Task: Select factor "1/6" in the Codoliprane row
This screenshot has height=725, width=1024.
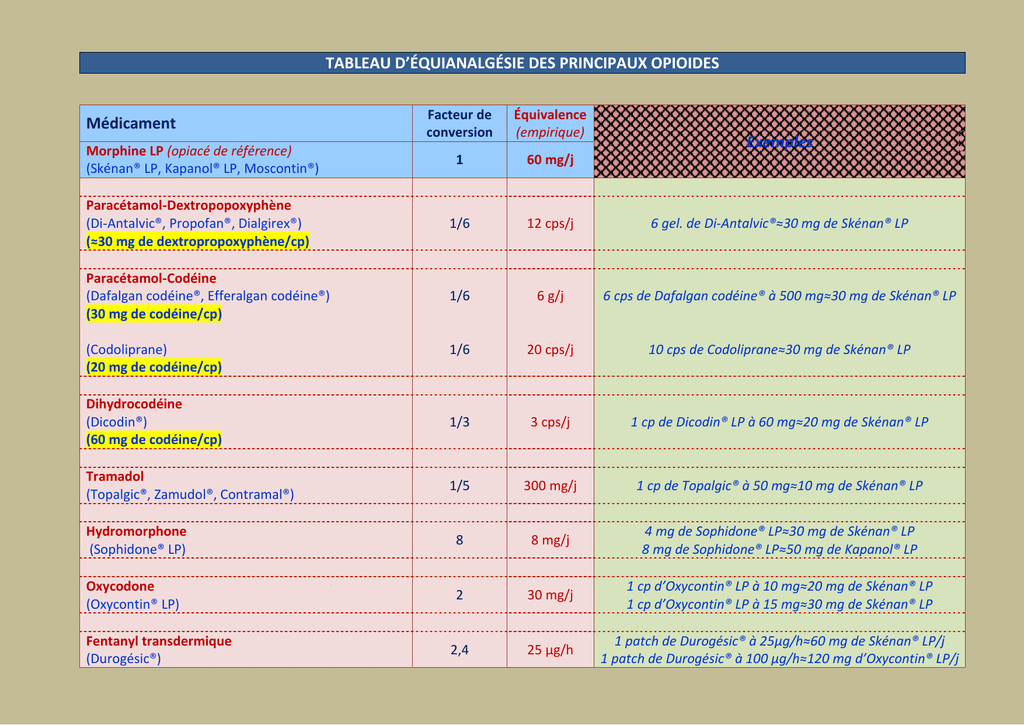Action: (x=459, y=349)
